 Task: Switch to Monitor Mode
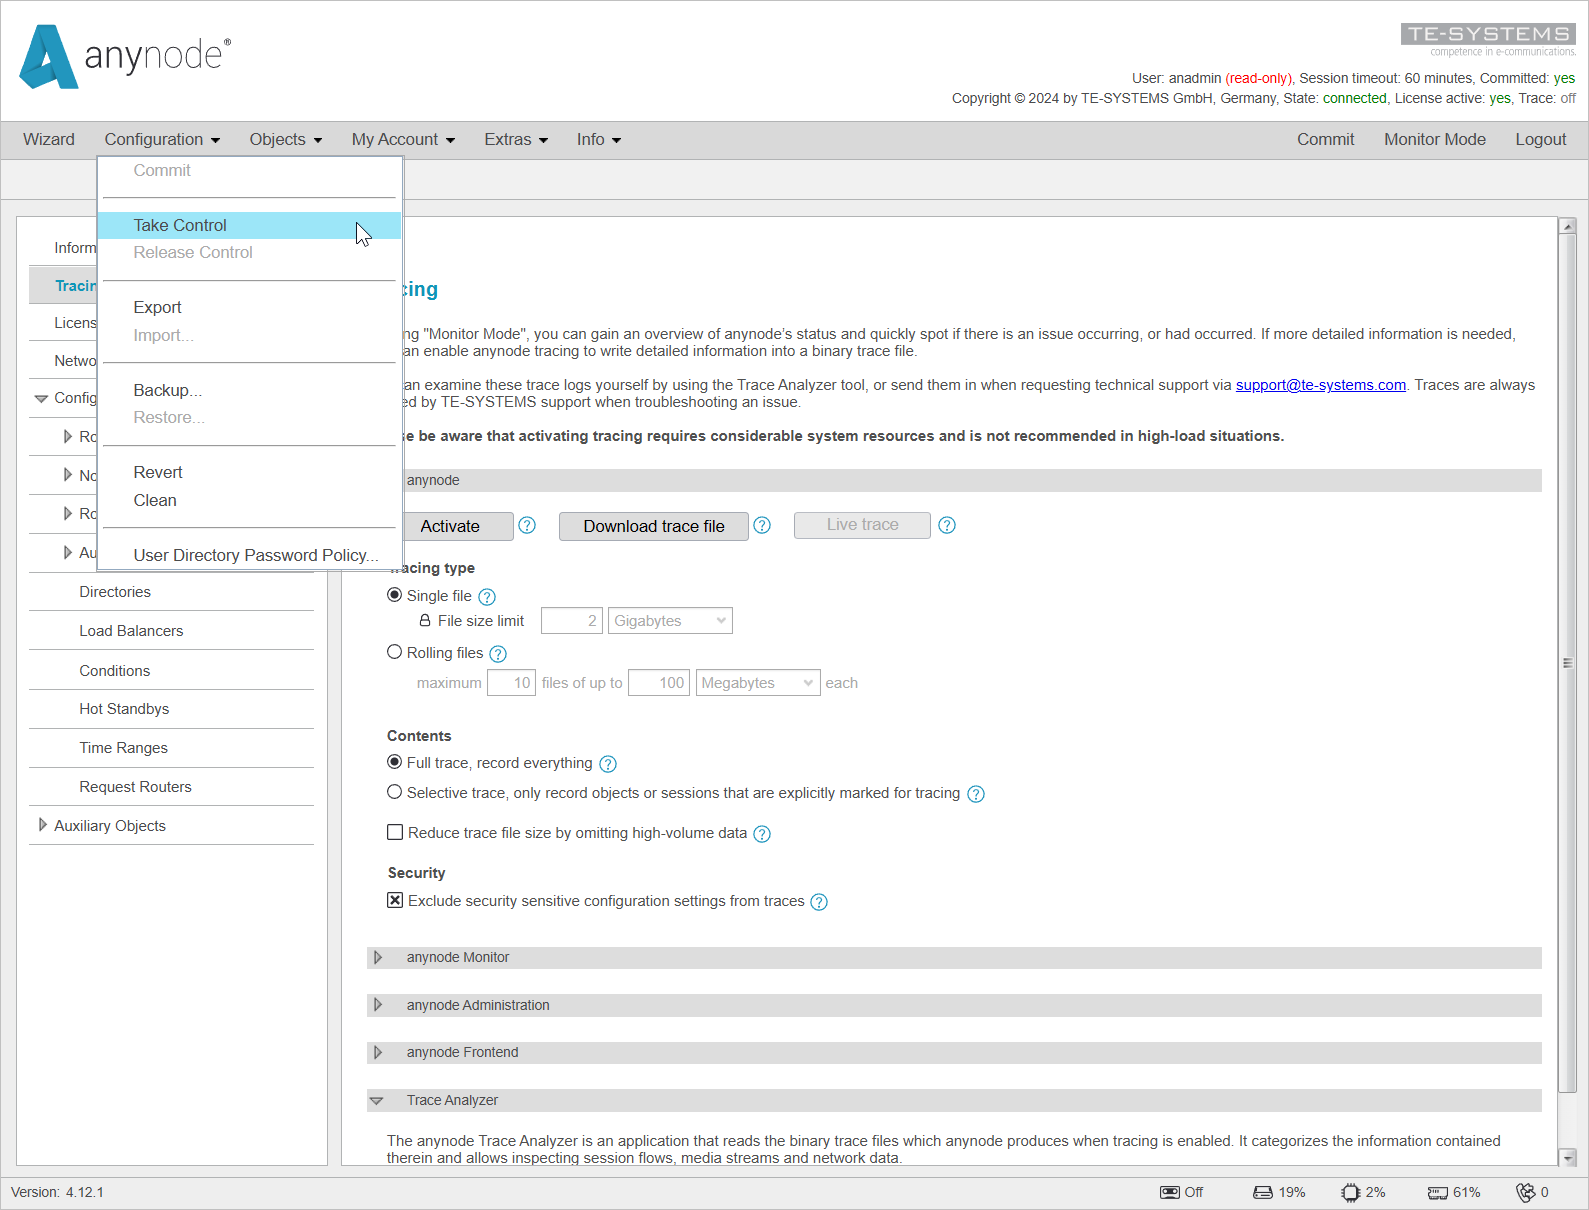[x=1435, y=140]
